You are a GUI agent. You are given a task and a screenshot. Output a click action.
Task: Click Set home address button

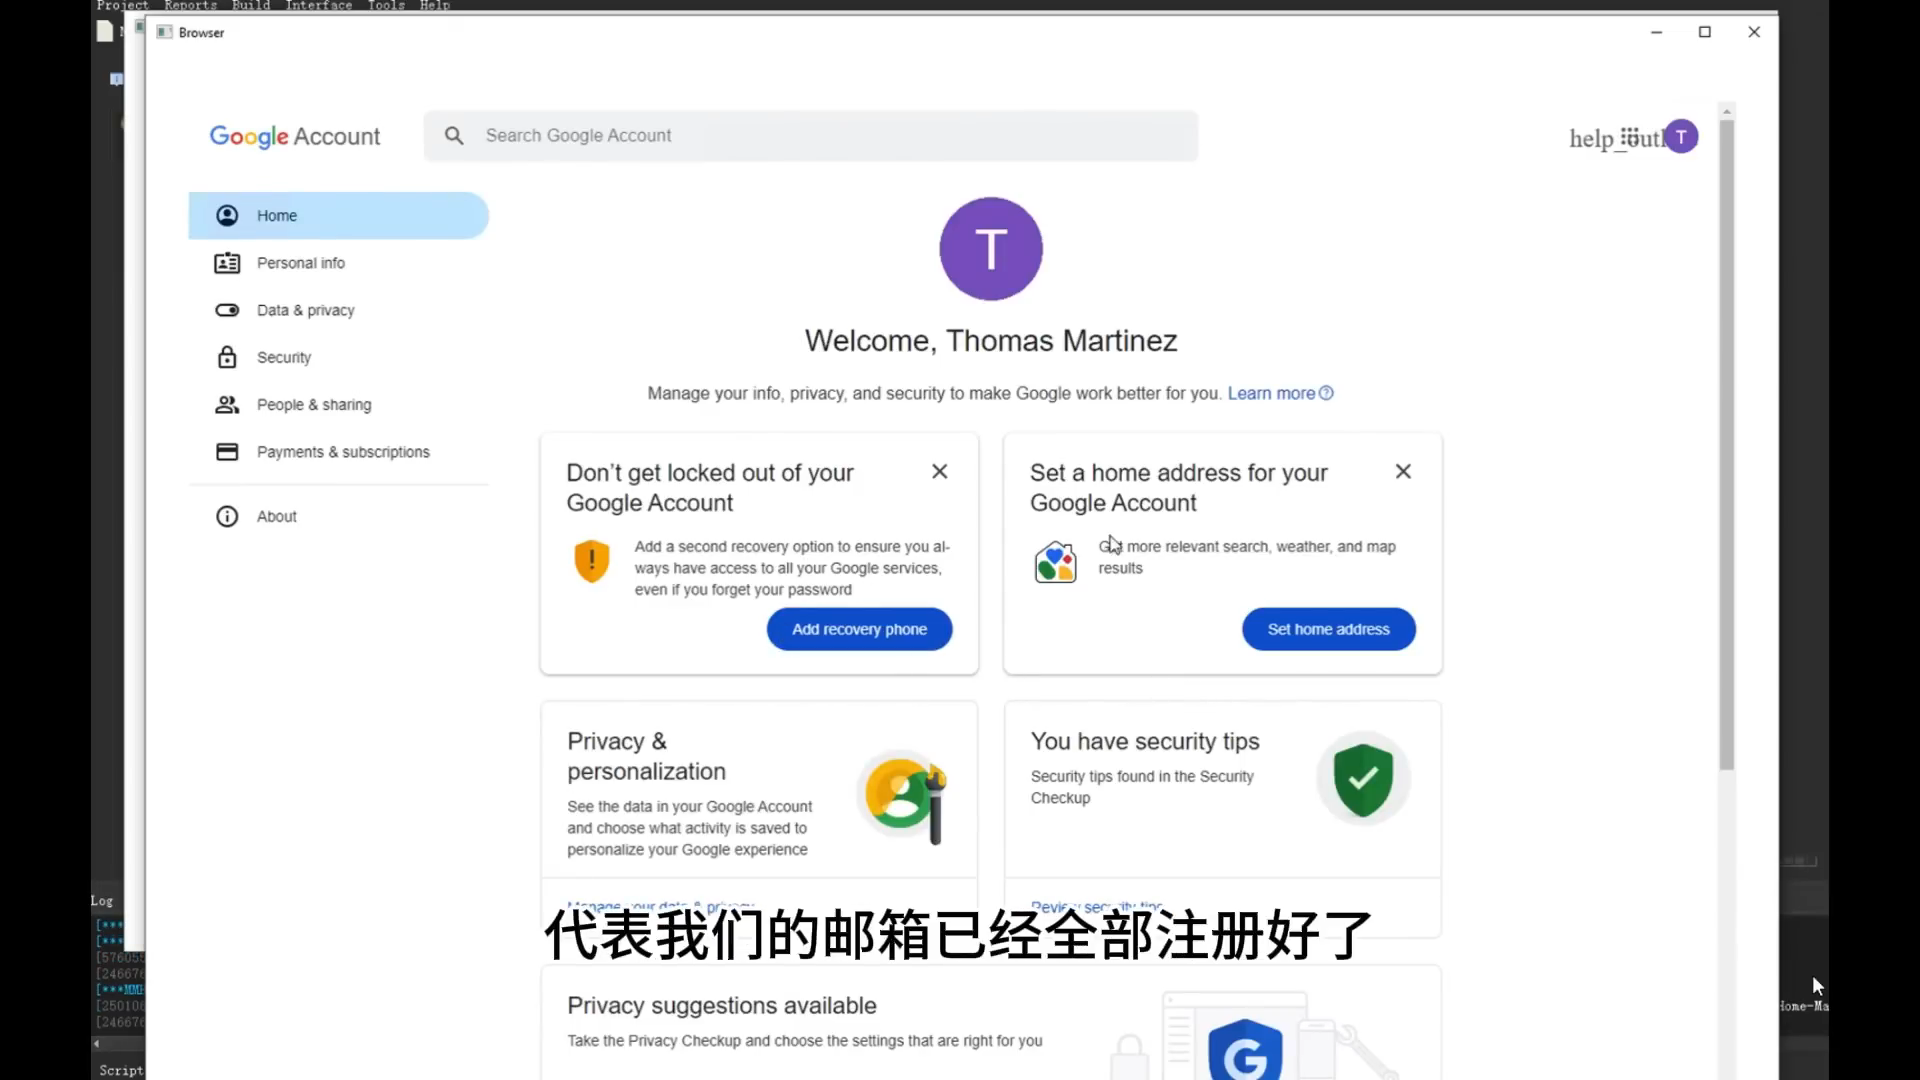[1328, 629]
